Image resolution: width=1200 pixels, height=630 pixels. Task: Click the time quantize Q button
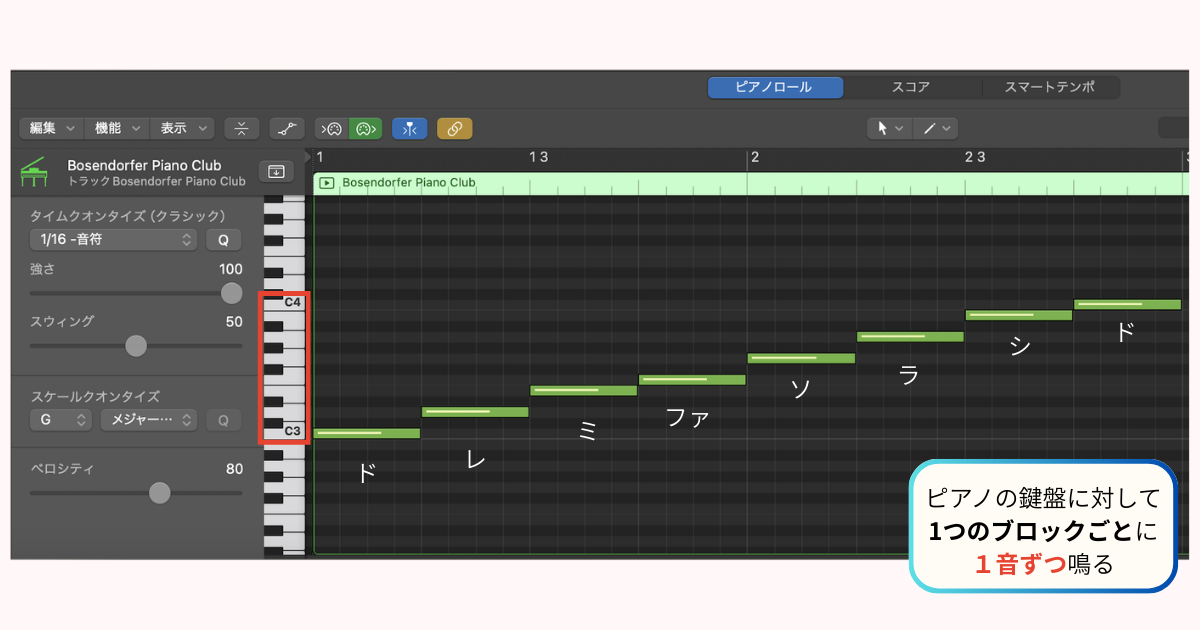coord(223,240)
